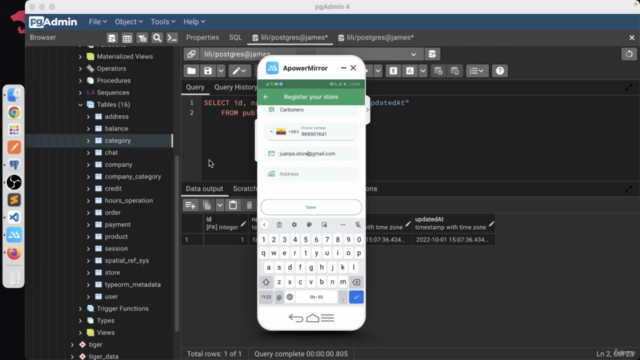Click the Open File folder icon

click(191, 71)
